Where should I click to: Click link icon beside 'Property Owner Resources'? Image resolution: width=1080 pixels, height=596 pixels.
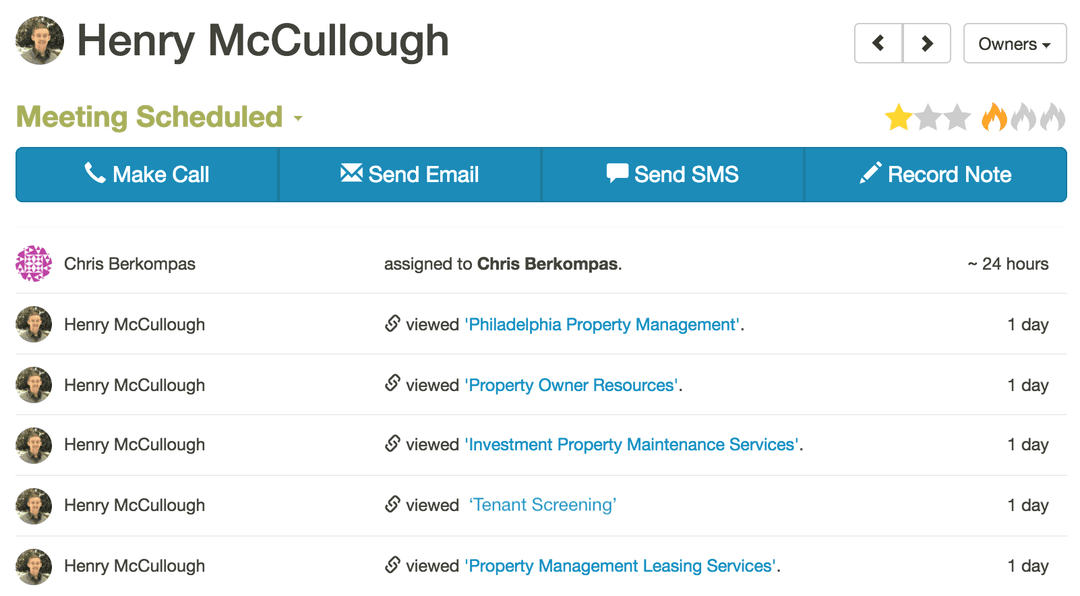coord(393,384)
